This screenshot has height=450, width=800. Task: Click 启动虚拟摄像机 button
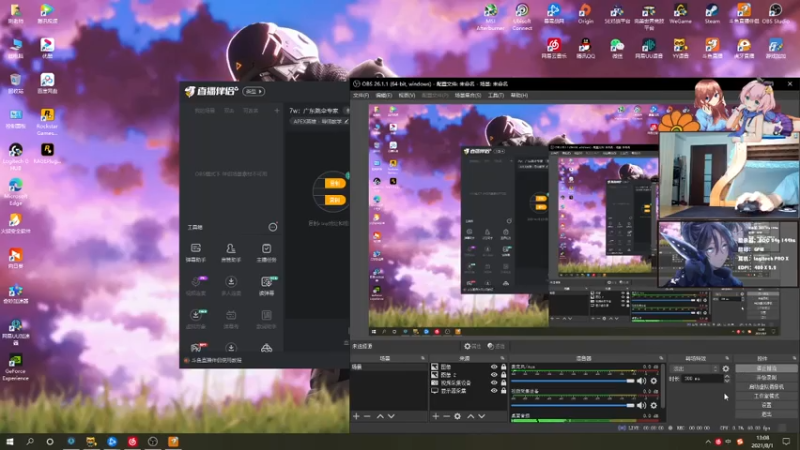766,387
